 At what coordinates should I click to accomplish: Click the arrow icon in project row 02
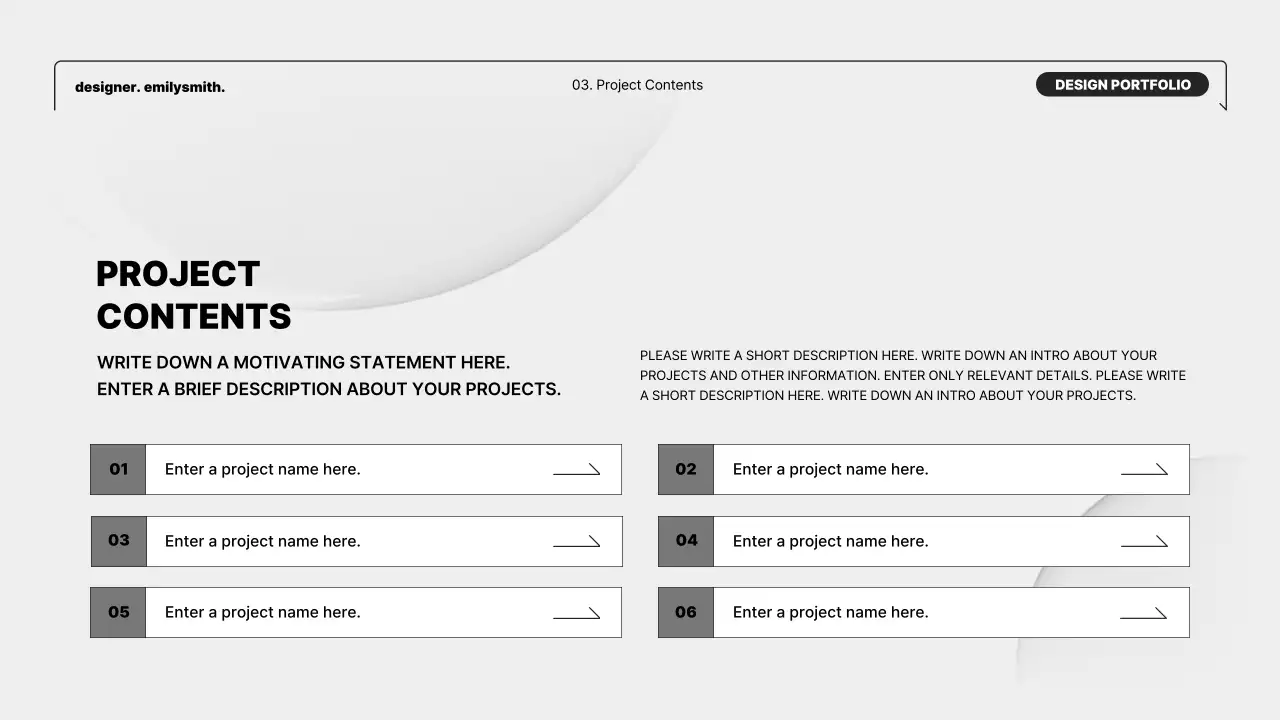click(1144, 469)
